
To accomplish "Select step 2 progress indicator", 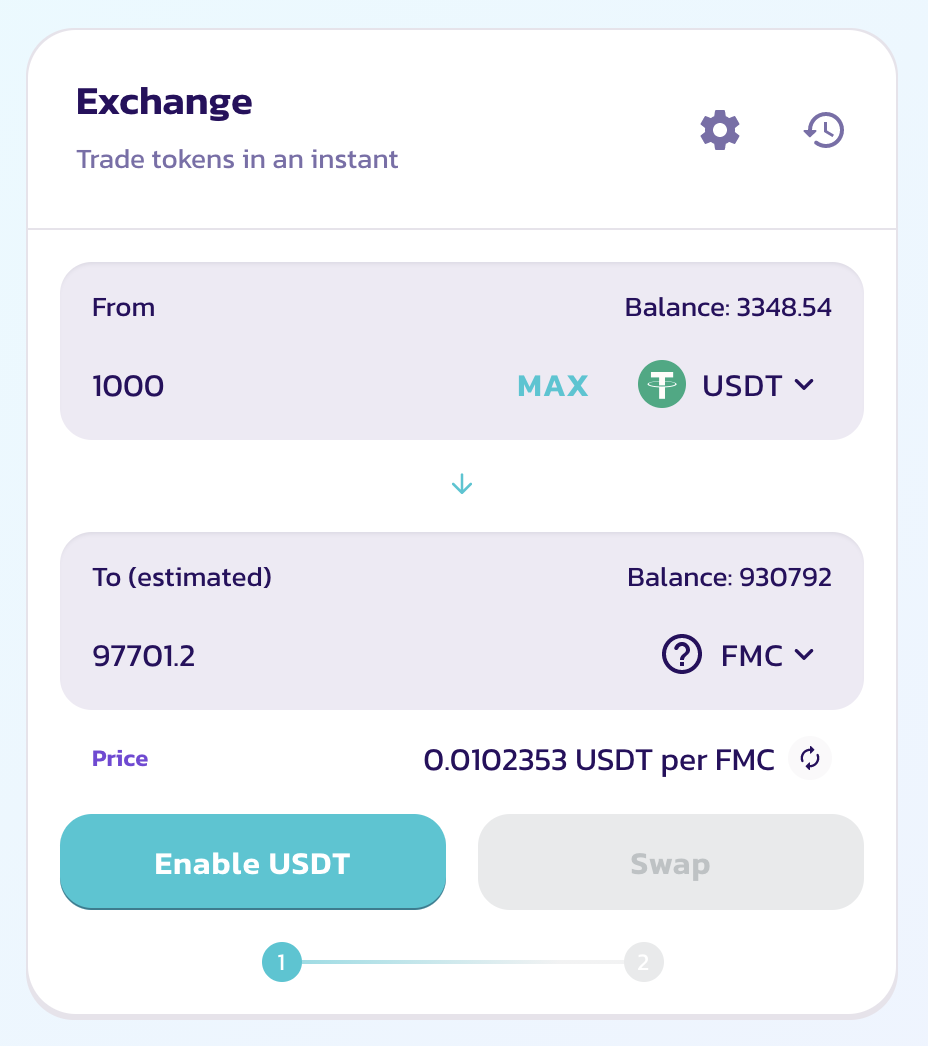I will 644,962.
